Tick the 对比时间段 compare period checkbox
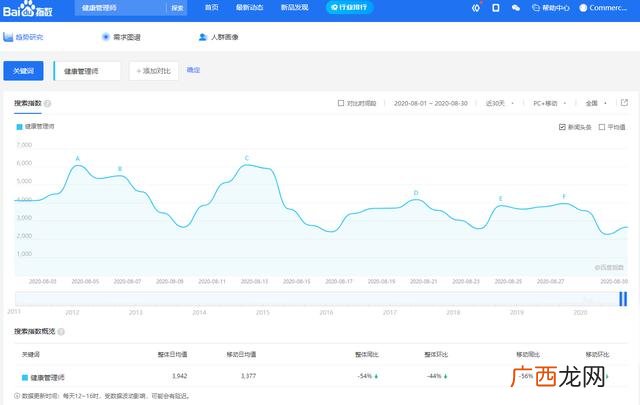This screenshot has height=405, width=640. click(341, 103)
